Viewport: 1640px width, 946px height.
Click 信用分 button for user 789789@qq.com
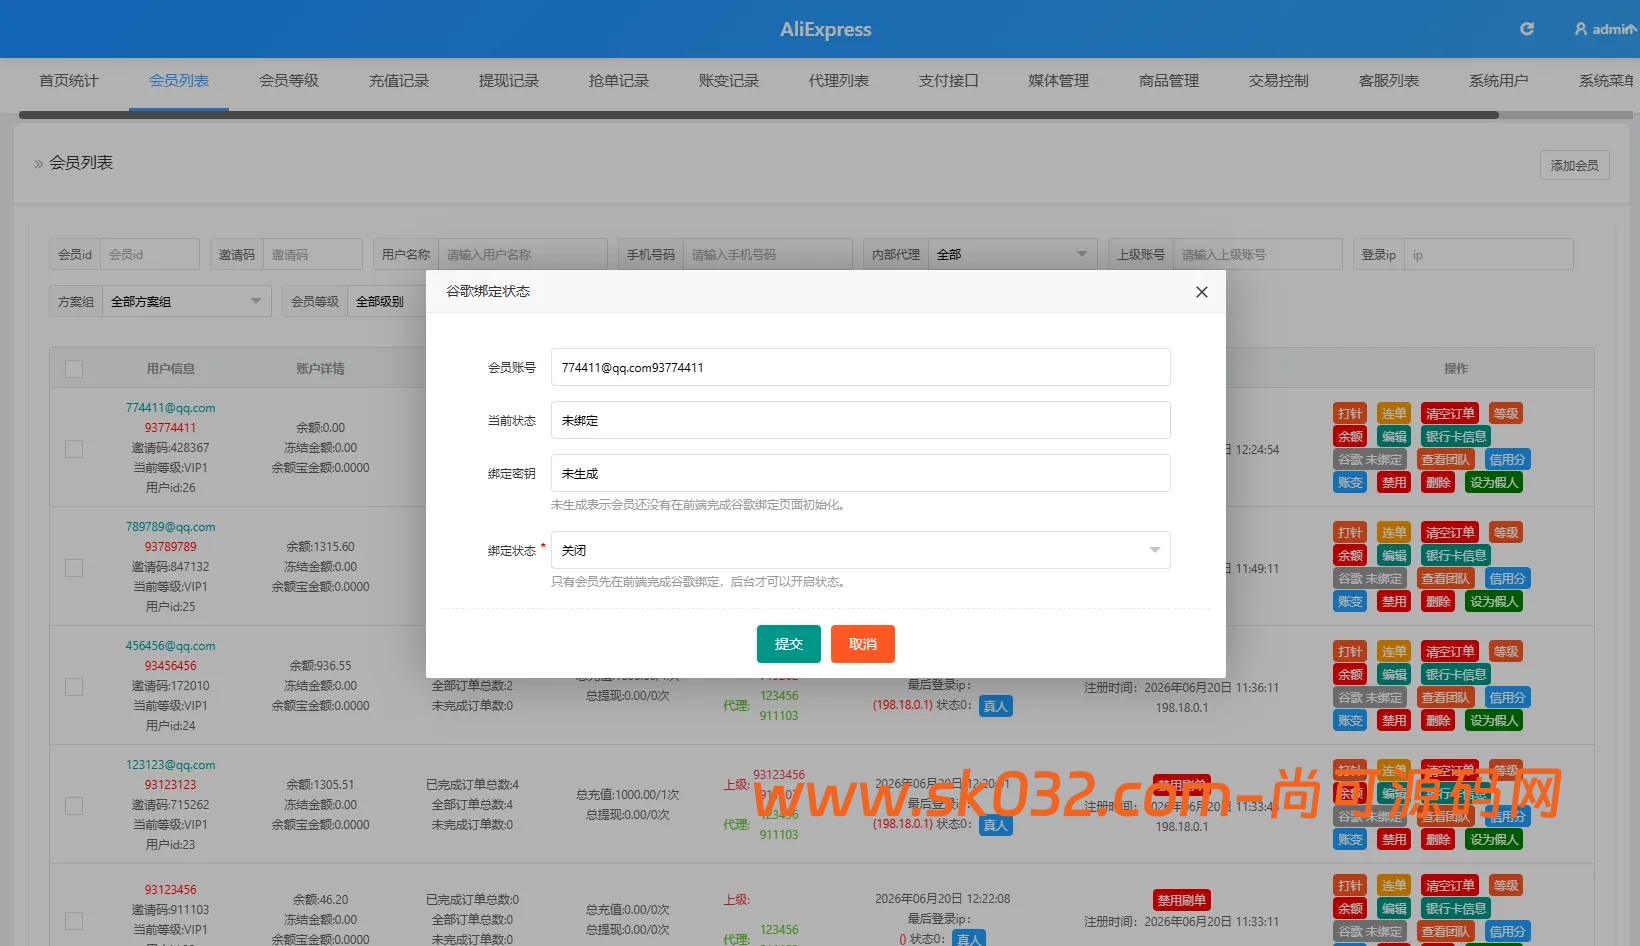(1507, 579)
